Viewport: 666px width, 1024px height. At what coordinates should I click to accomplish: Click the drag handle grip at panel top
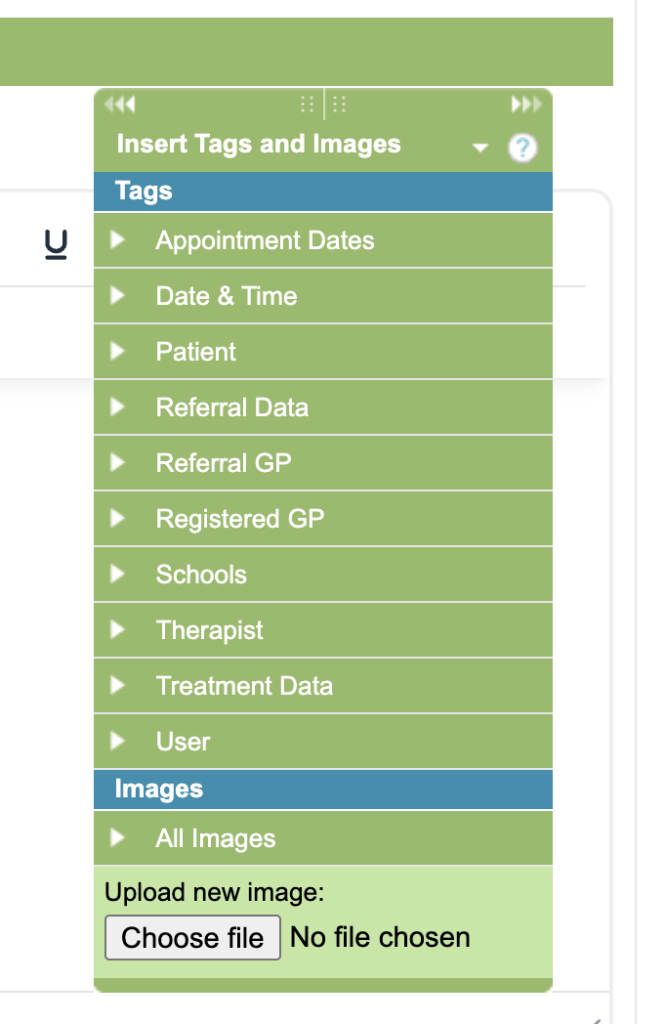pyautogui.click(x=323, y=104)
